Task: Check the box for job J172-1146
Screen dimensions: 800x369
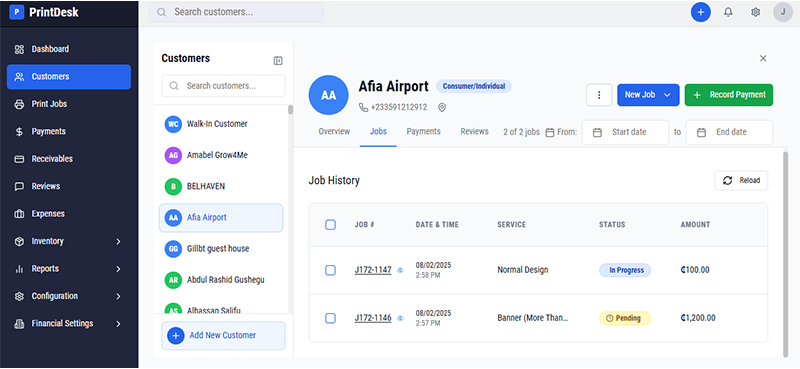Action: pos(330,318)
